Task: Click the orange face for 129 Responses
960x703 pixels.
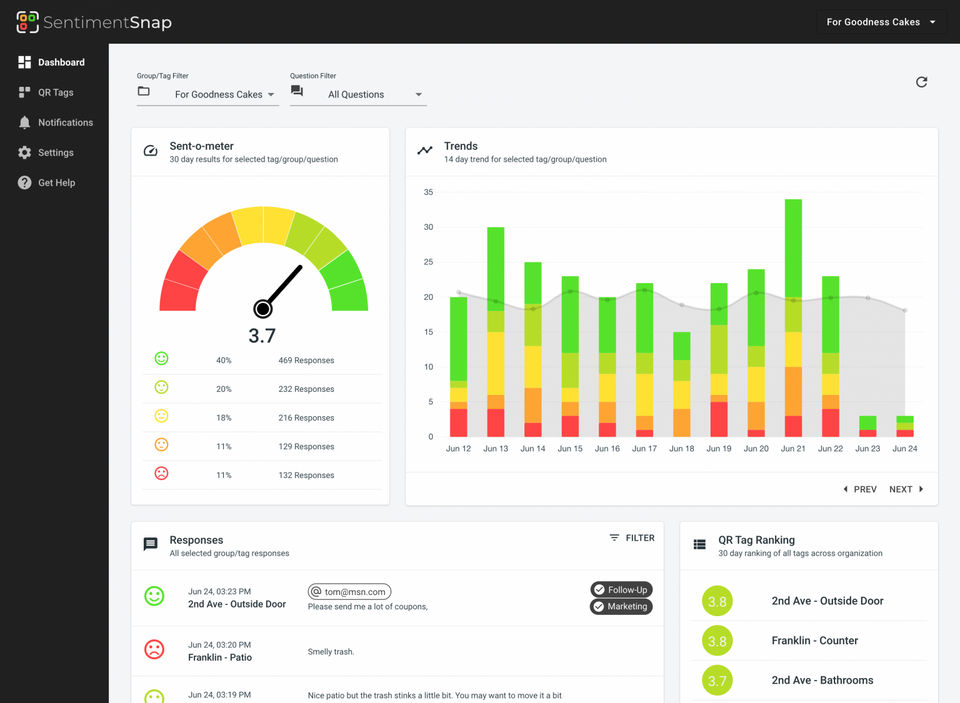Action: point(161,445)
